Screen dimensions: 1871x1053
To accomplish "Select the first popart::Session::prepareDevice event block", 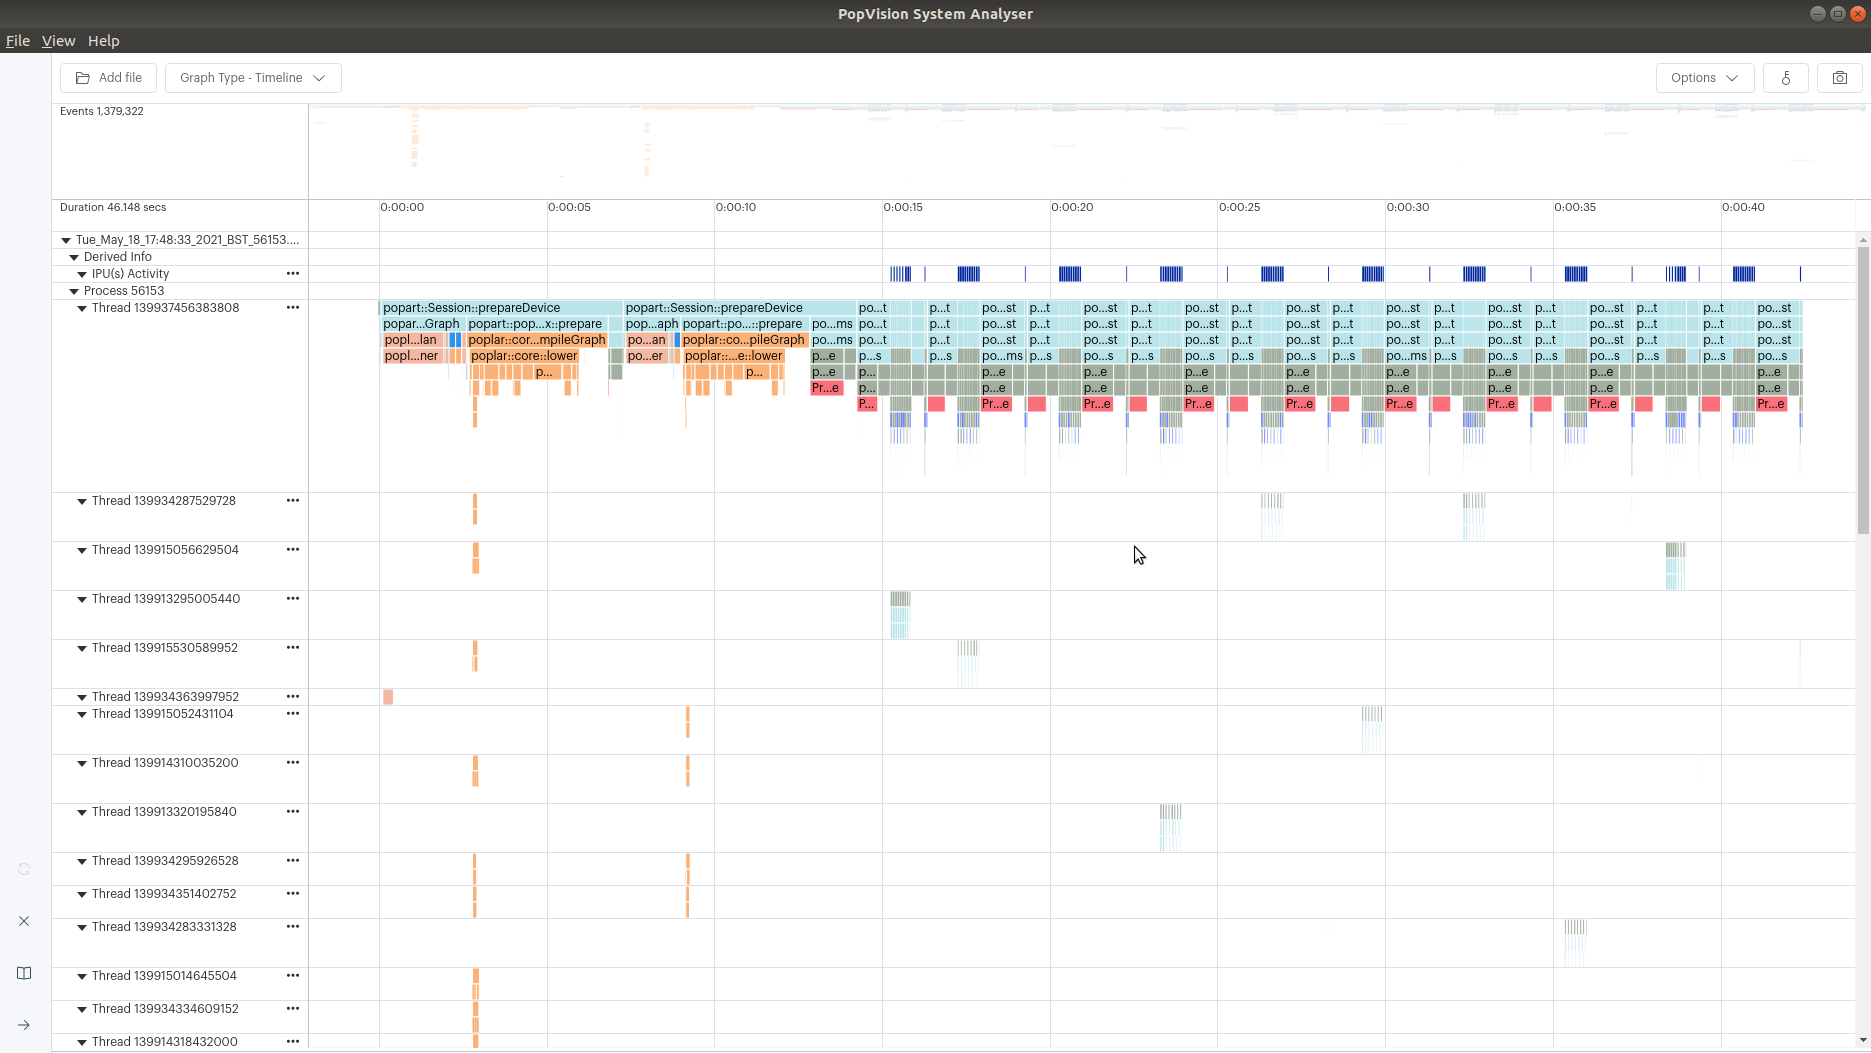I will (501, 308).
